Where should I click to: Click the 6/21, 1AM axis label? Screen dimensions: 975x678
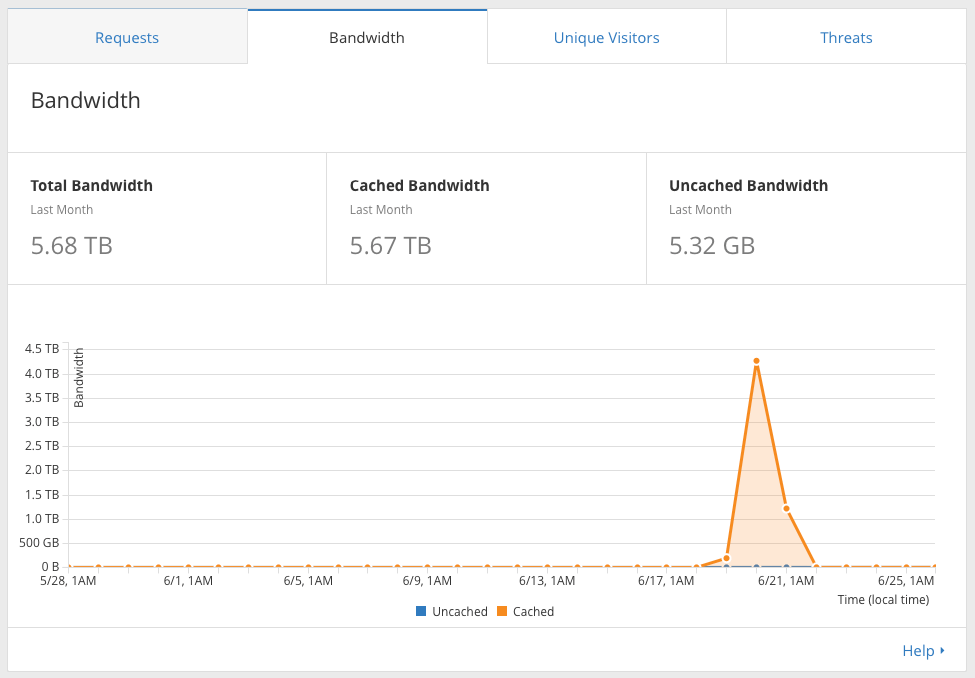[x=786, y=581]
